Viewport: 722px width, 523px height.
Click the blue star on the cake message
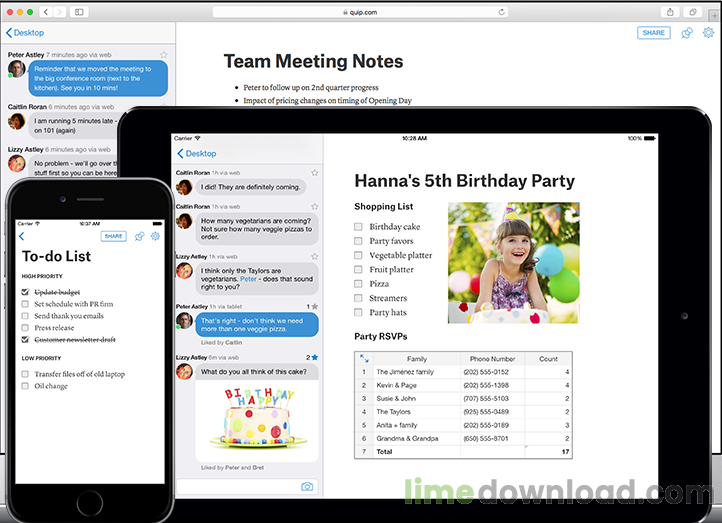point(315,357)
